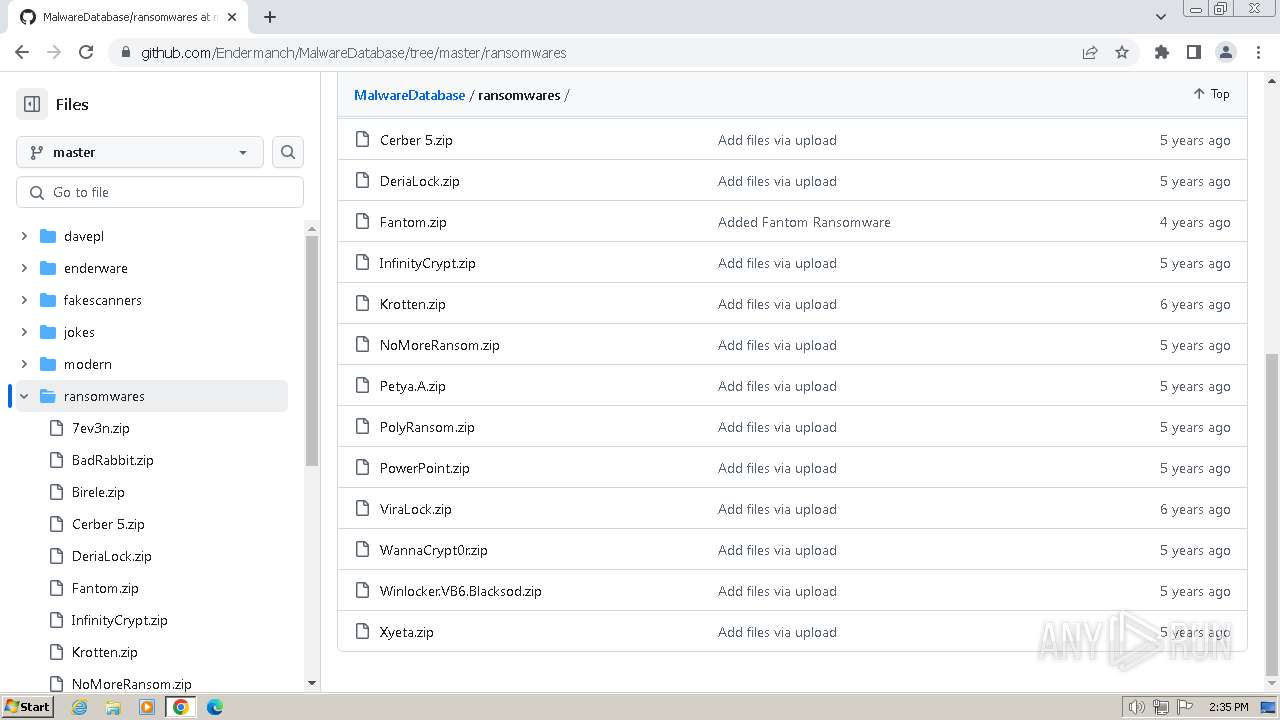
Task: Go forward in browser history
Action: tap(54, 52)
